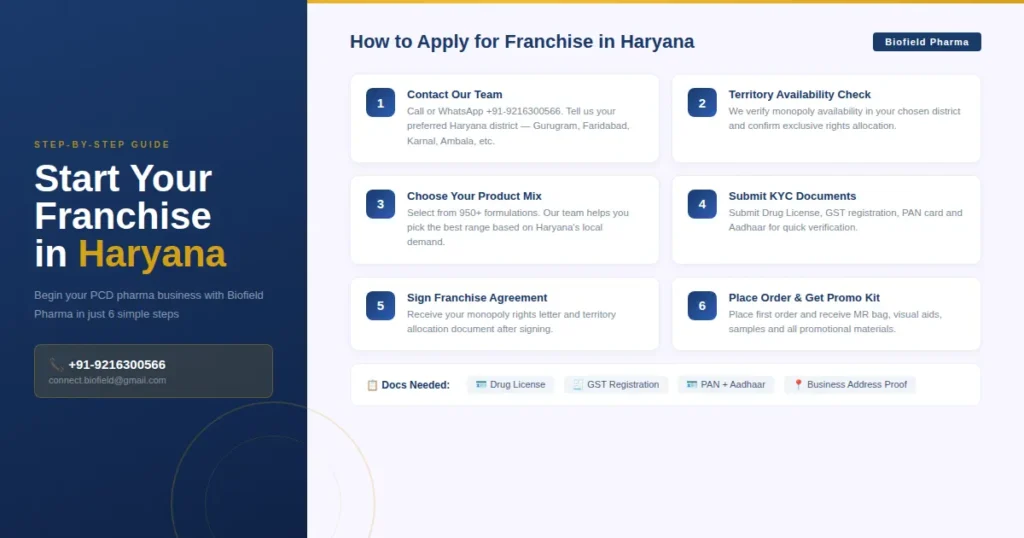The width and height of the screenshot is (1024, 538).
Task: Click the Territory Availability Check heading
Action: pos(799,95)
